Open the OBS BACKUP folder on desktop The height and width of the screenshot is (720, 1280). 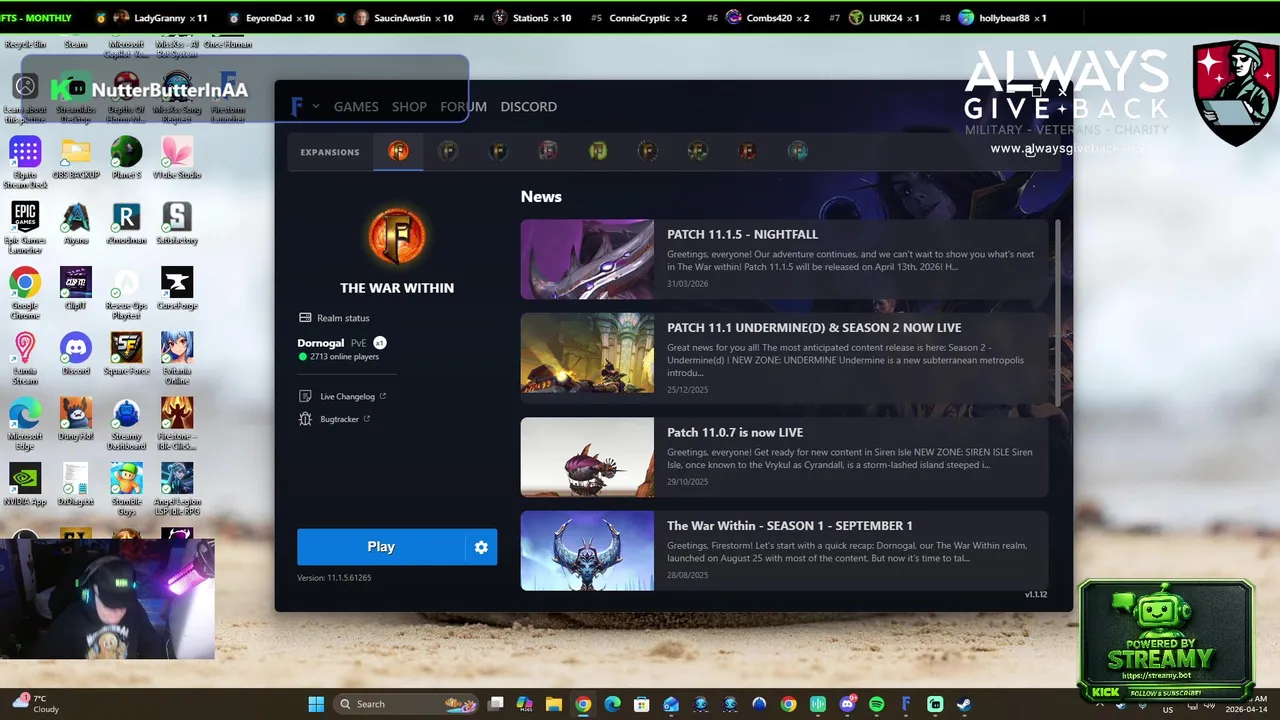click(76, 159)
